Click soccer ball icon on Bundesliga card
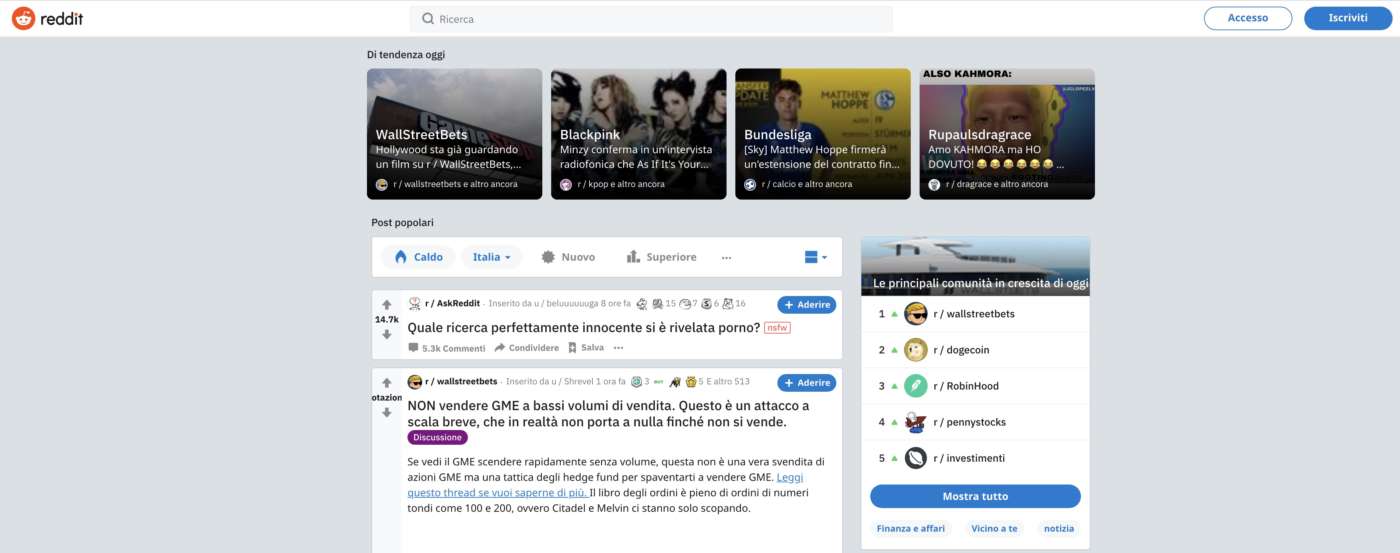1400x553 pixels. [x=750, y=185]
